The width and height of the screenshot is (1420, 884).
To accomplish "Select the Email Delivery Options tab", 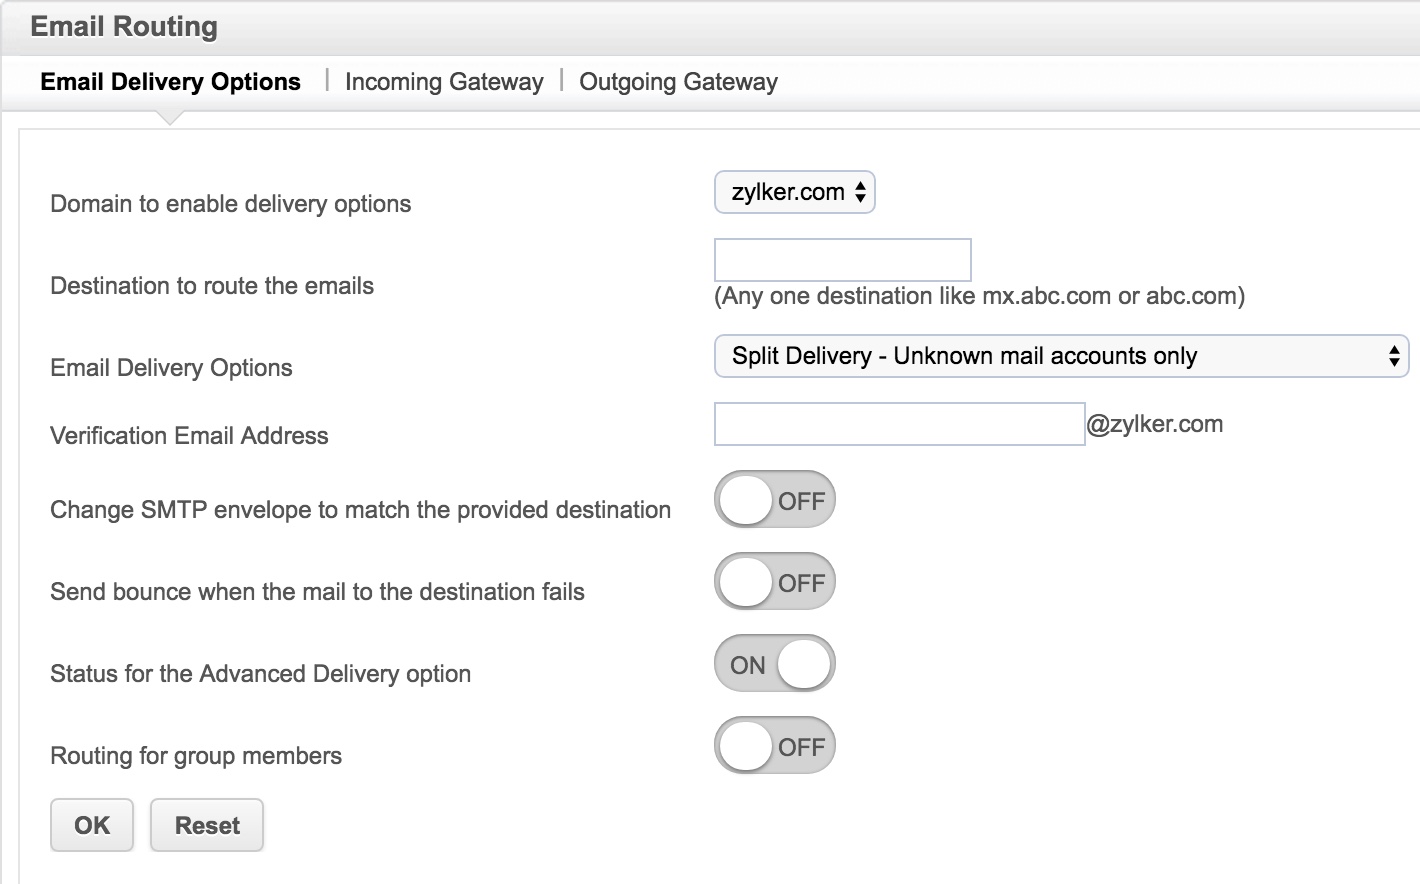I will point(170,82).
